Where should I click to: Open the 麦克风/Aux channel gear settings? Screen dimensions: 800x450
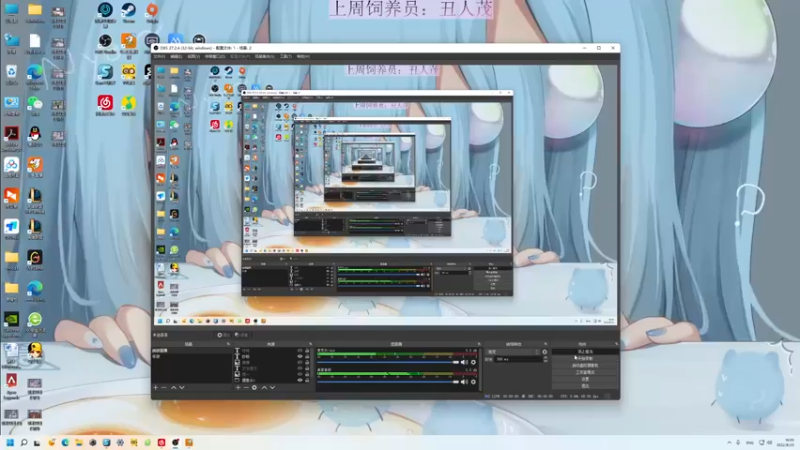pos(473,362)
